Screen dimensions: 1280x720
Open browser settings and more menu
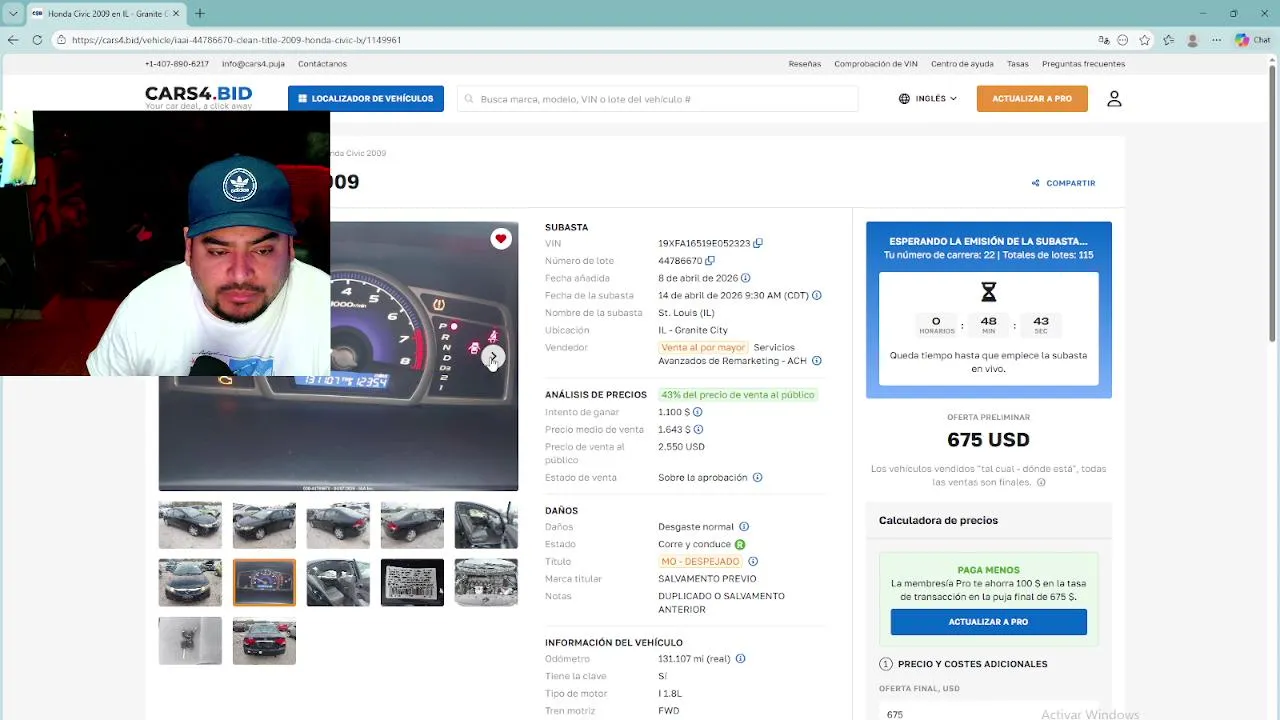click(1215, 40)
